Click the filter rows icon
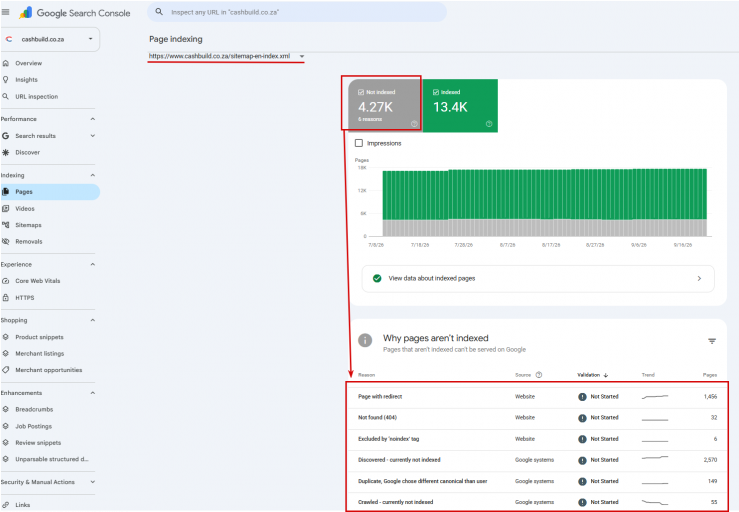The width and height of the screenshot is (739, 512). (712, 341)
